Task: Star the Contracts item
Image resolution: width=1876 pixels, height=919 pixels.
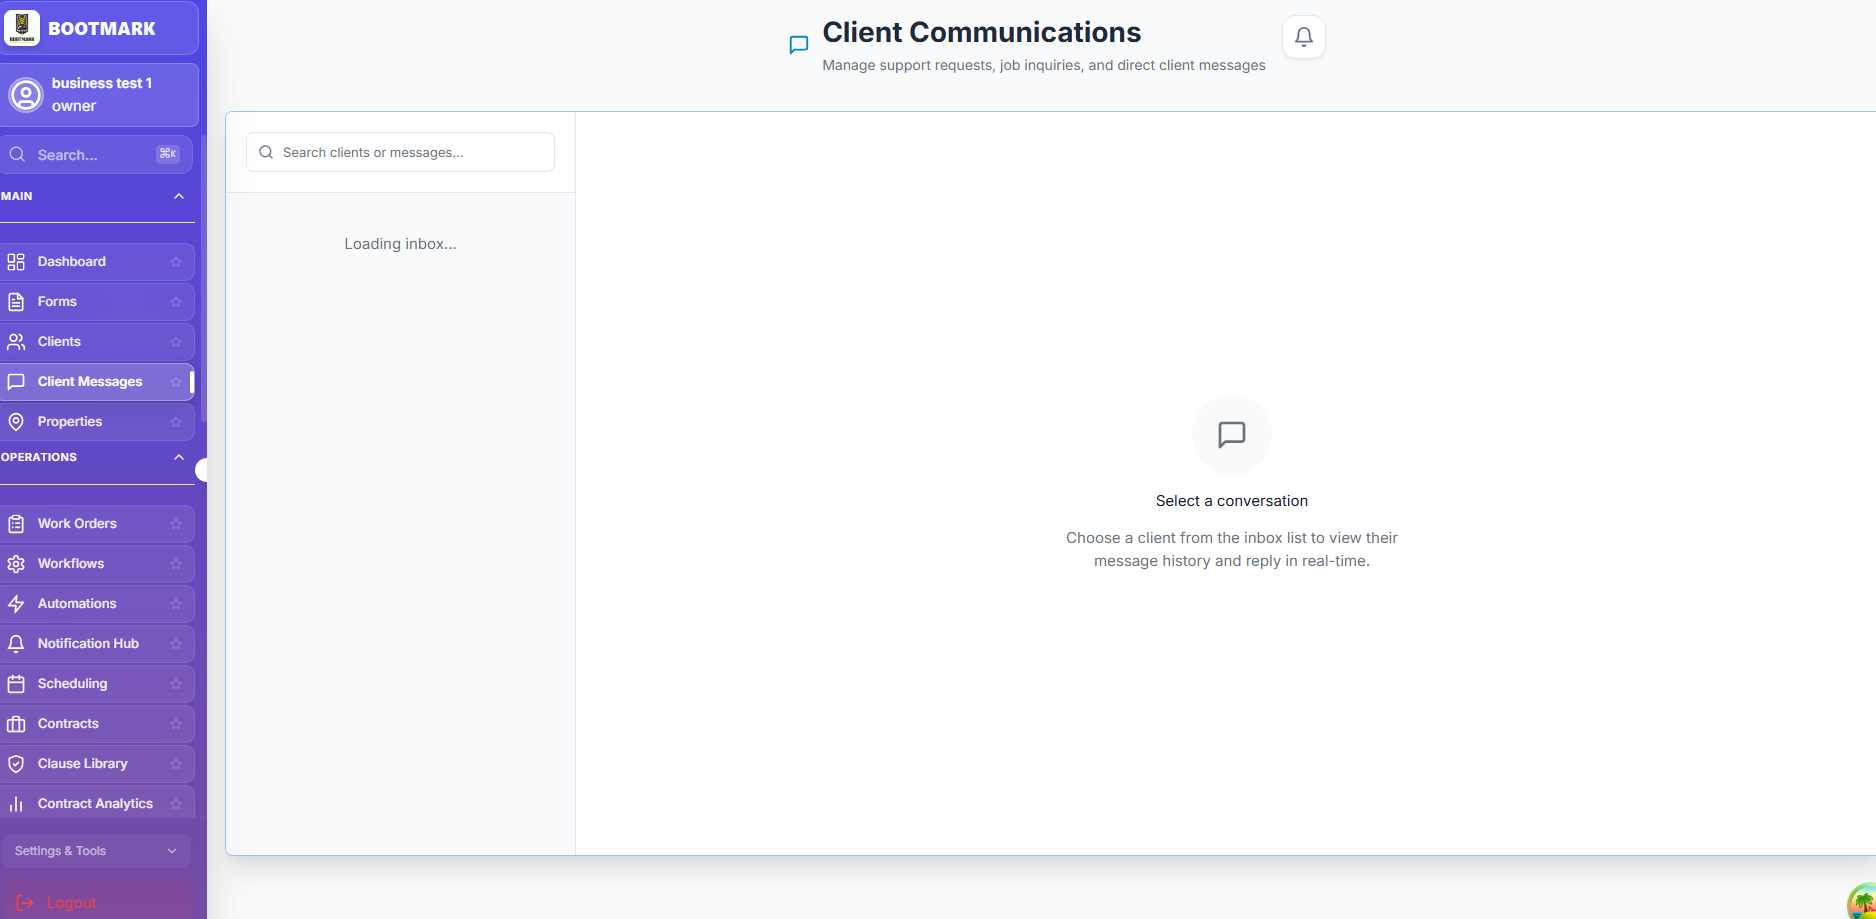Action: pos(176,724)
